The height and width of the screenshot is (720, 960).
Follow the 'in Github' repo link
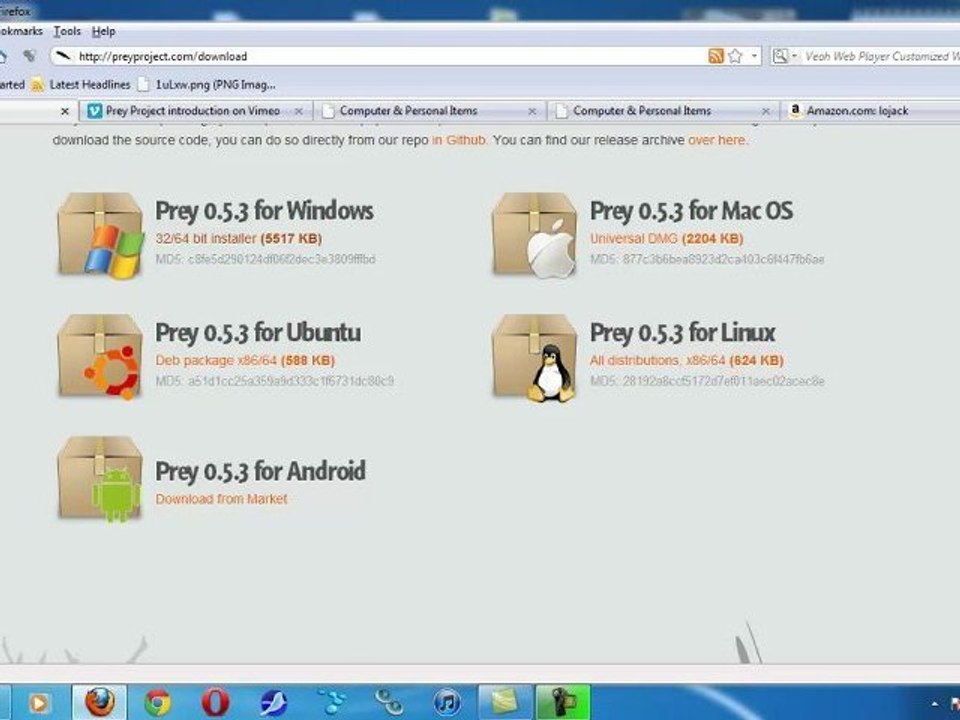point(459,140)
